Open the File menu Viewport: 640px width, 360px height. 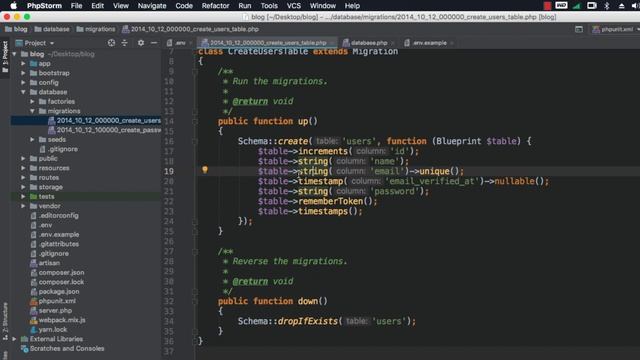(x=76, y=6)
